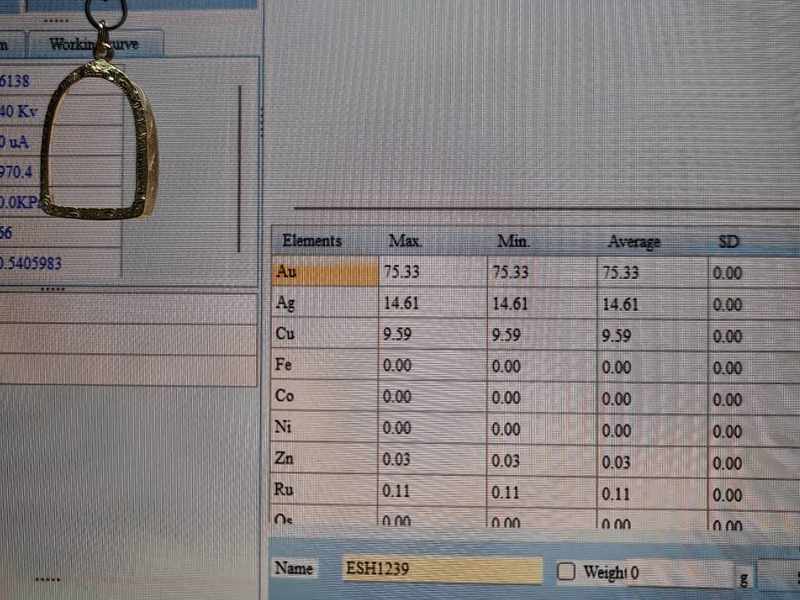Click the Weight value input field

coord(680,573)
